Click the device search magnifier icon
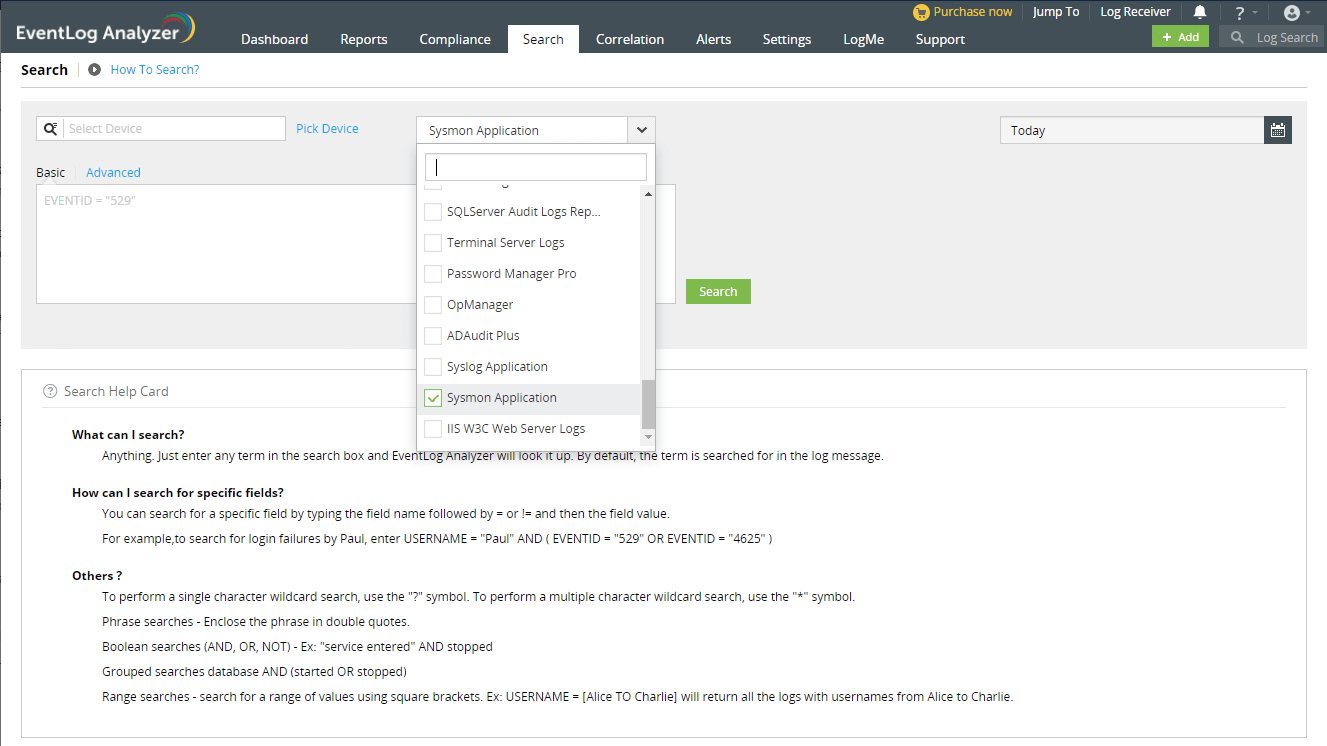This screenshot has height=746, width=1327. [x=50, y=128]
